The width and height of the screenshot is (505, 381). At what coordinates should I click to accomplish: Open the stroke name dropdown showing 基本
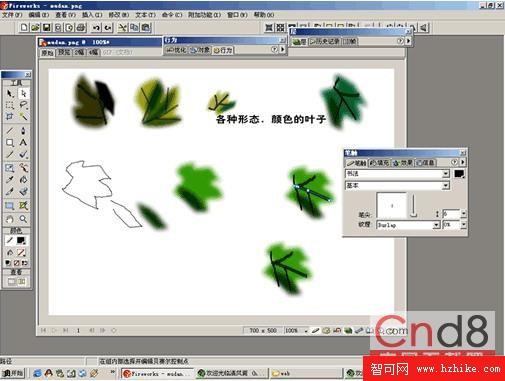[x=397, y=185]
